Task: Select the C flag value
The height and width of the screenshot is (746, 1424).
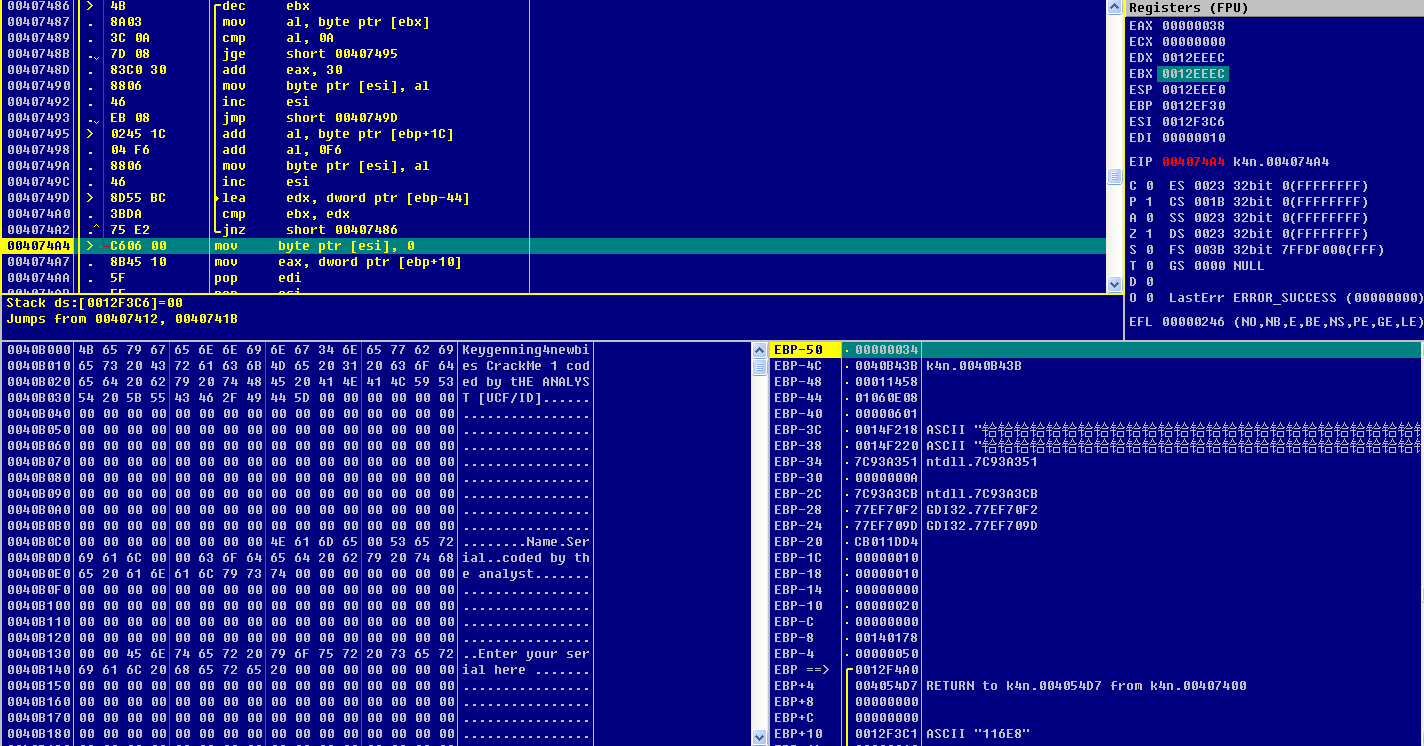Action: [1149, 186]
